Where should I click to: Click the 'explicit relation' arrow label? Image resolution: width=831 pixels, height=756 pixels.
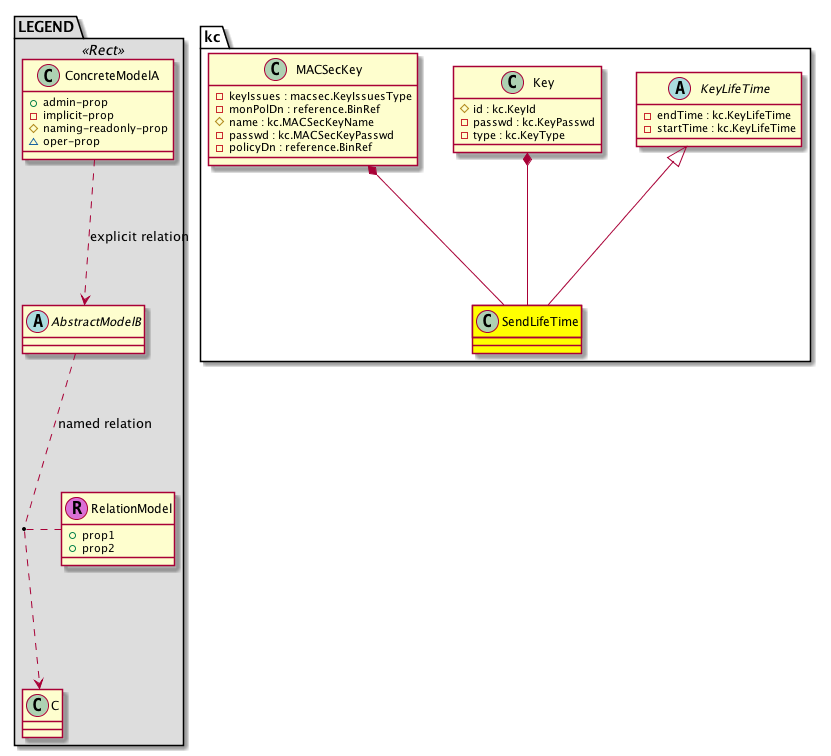138,237
